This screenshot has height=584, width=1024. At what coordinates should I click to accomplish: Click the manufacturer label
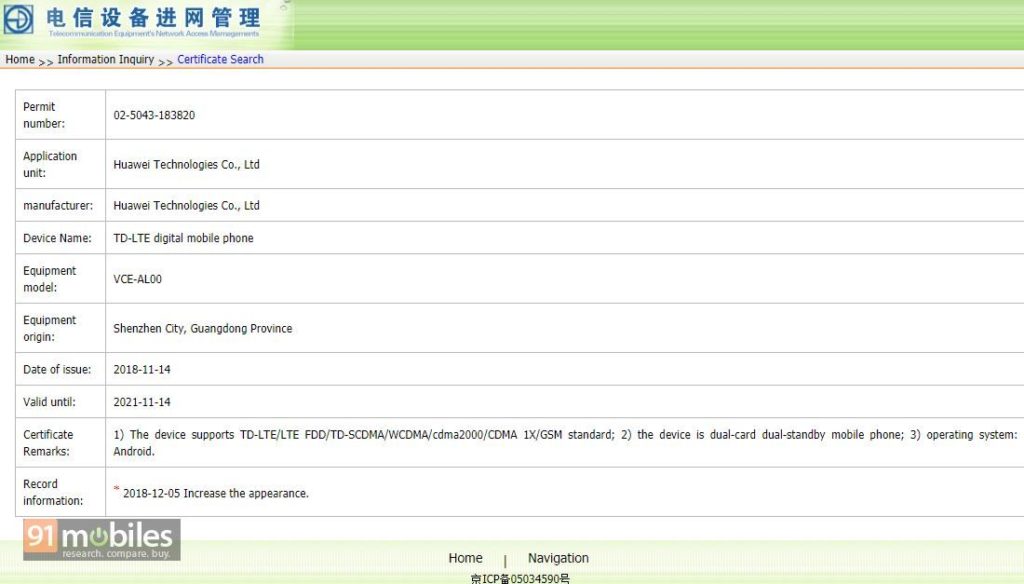(x=58, y=205)
